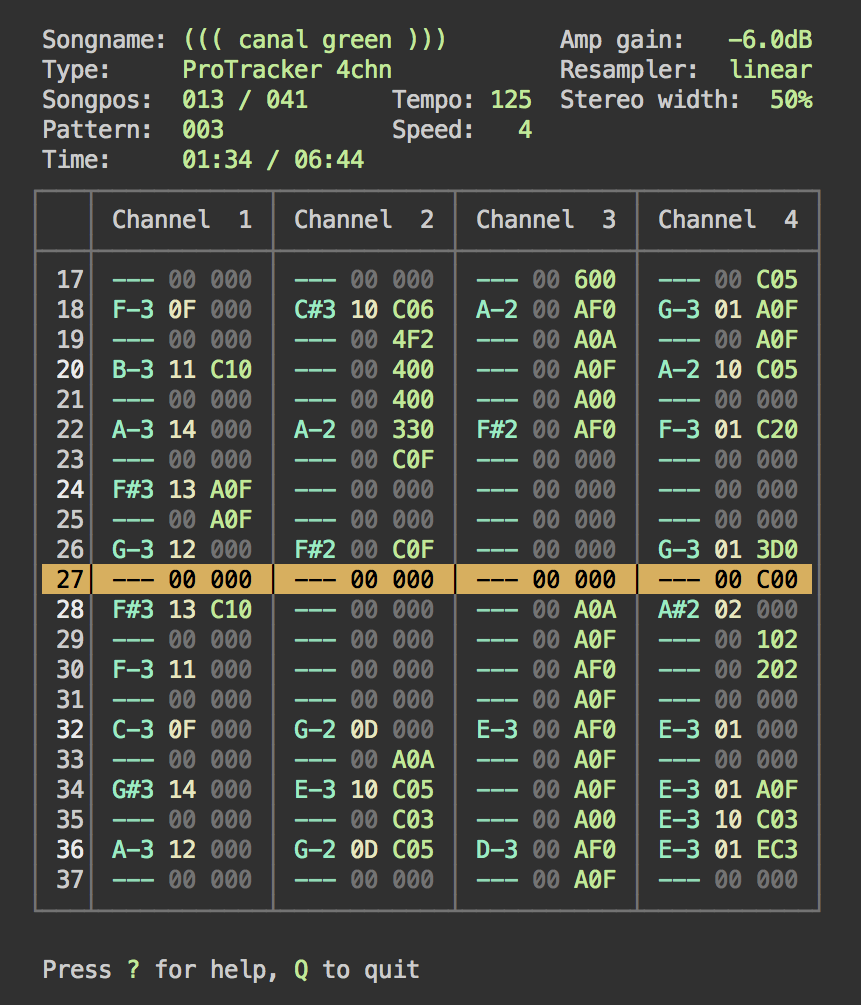Click the "102" effect in row 29
This screenshot has height=1005, width=861.
[x=777, y=640]
